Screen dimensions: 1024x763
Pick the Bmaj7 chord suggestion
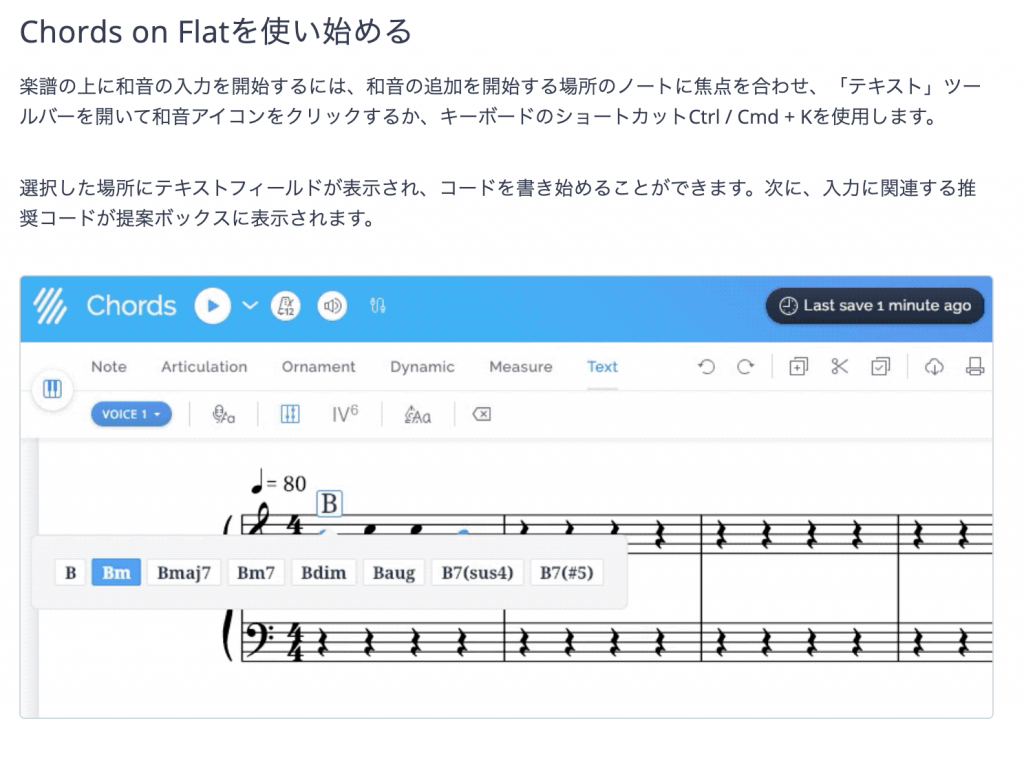coord(184,572)
